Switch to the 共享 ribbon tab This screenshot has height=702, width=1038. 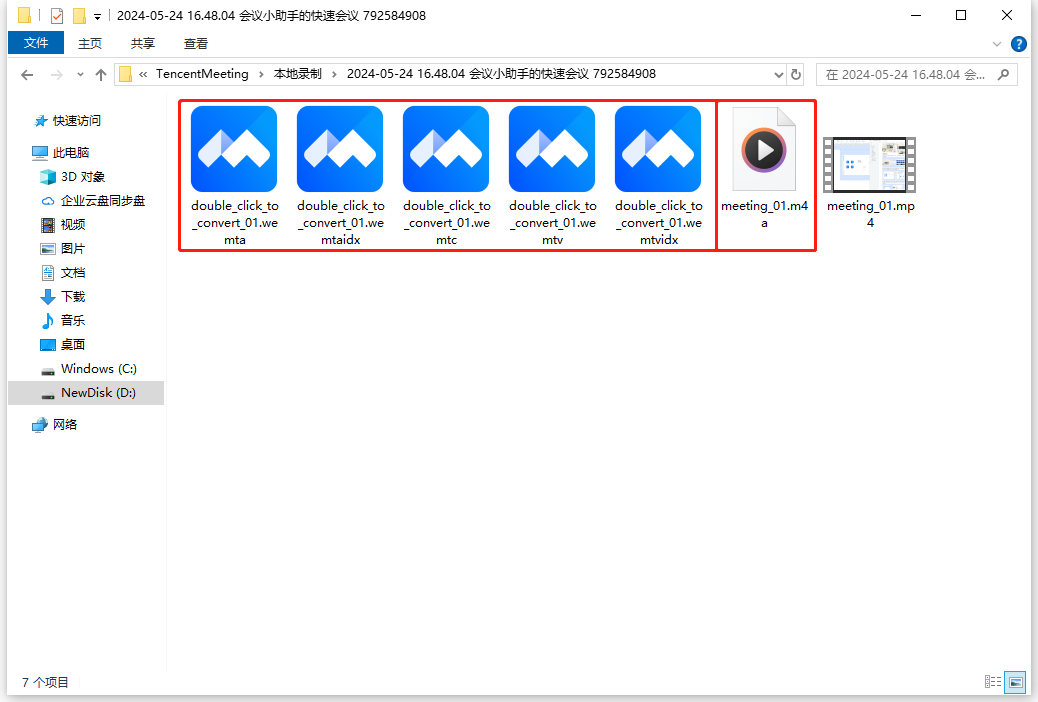coord(142,44)
